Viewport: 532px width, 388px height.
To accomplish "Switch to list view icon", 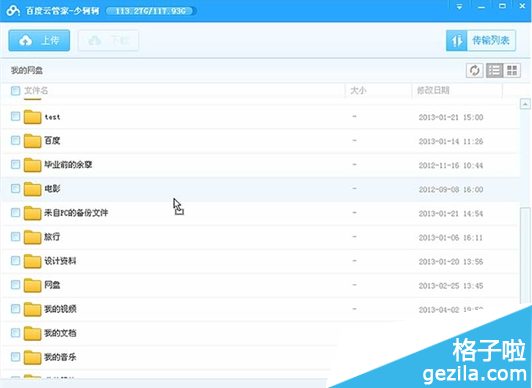I will [495, 71].
